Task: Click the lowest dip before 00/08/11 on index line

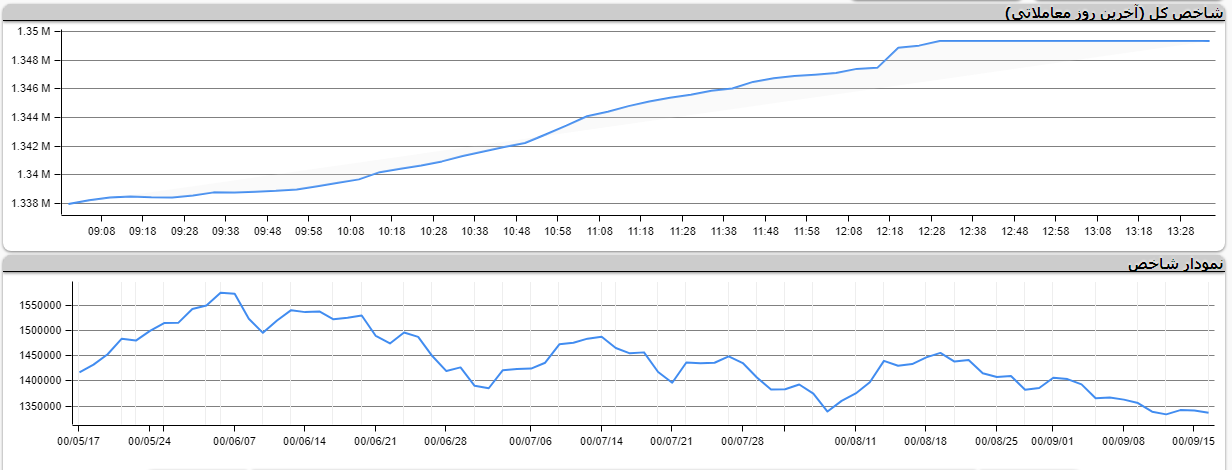Action: [x=827, y=411]
